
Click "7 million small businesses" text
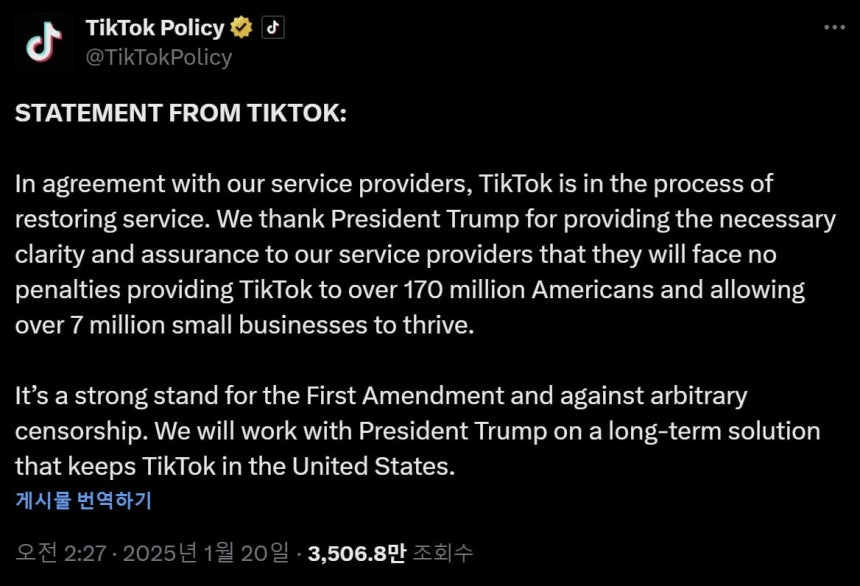219,325
